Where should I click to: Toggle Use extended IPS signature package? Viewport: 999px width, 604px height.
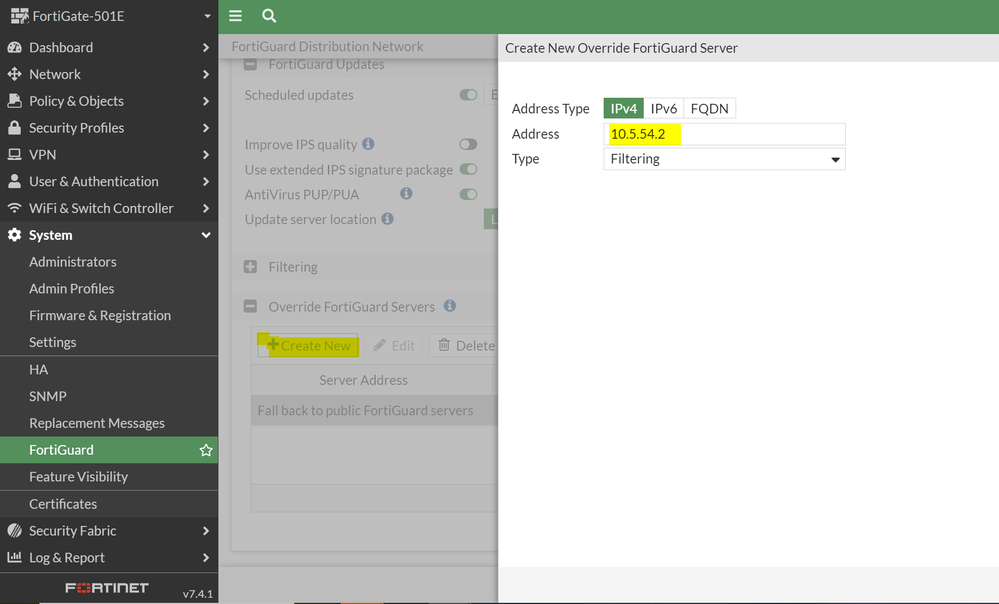tap(468, 170)
